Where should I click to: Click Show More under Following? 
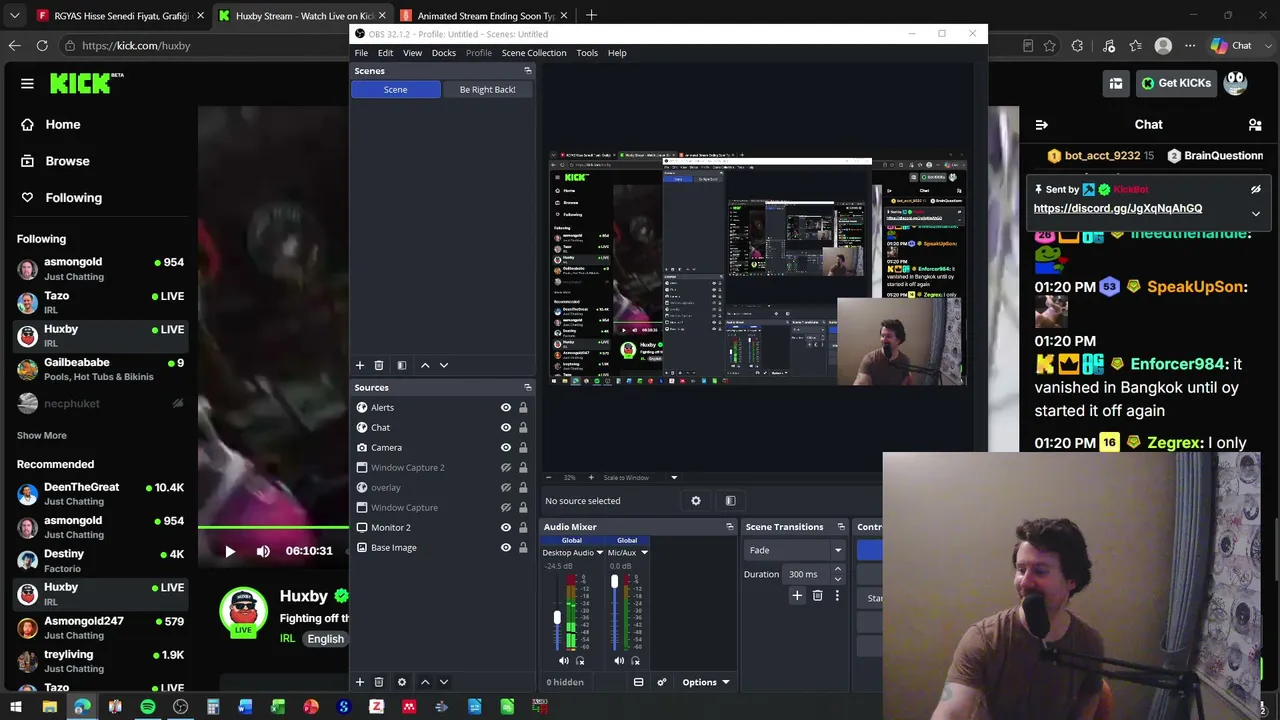[x=42, y=436]
